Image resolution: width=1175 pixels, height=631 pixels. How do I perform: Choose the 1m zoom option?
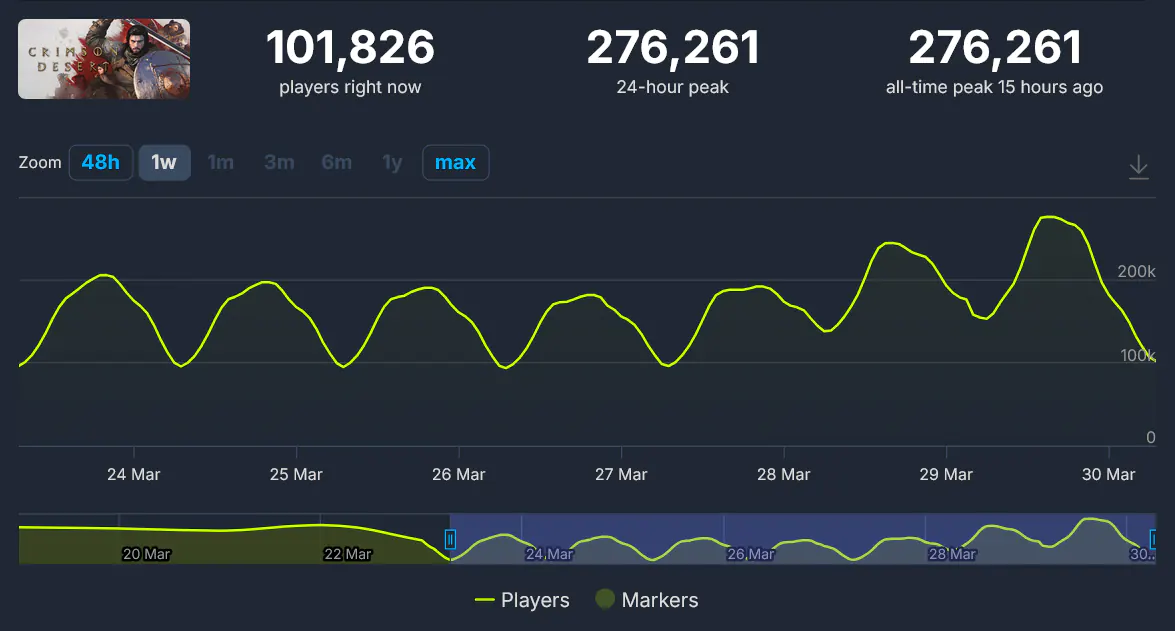click(x=220, y=163)
